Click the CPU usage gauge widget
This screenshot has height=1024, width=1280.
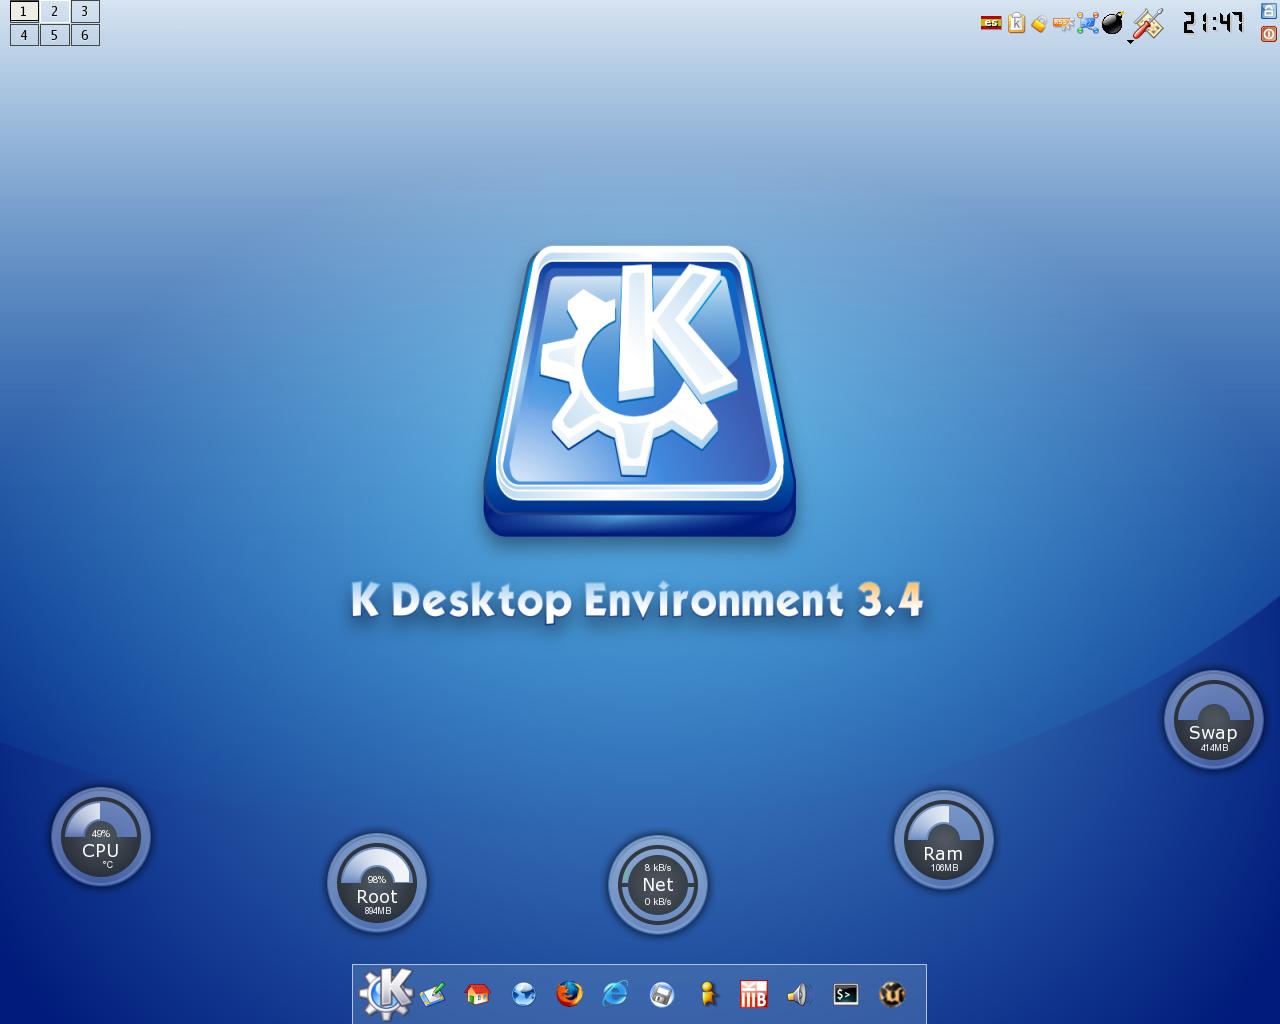coord(101,837)
